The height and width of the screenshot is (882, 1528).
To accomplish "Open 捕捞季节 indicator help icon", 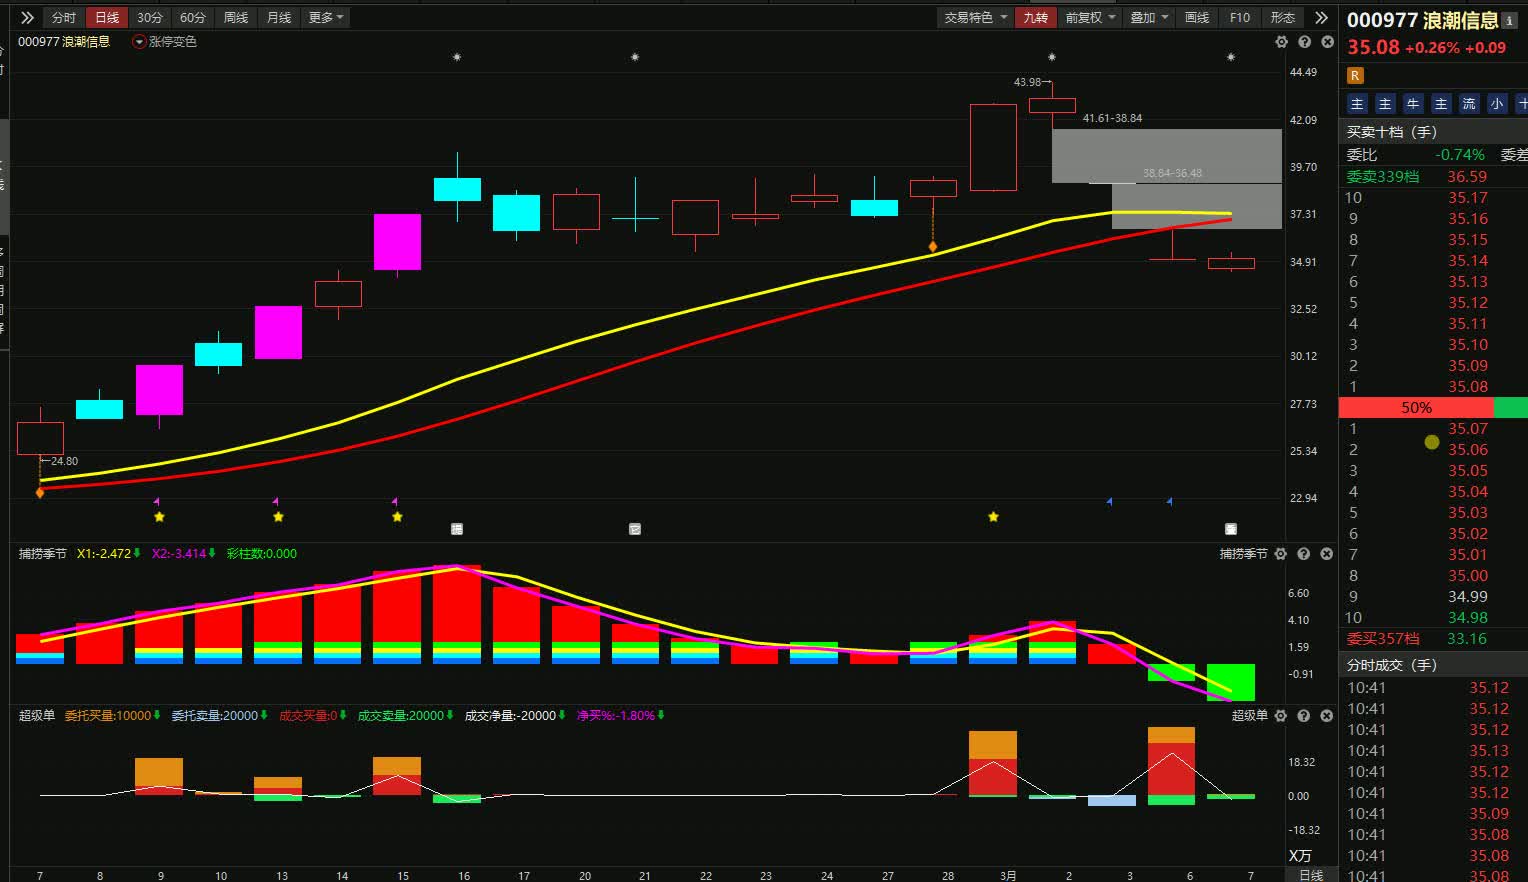I will click(x=1303, y=553).
